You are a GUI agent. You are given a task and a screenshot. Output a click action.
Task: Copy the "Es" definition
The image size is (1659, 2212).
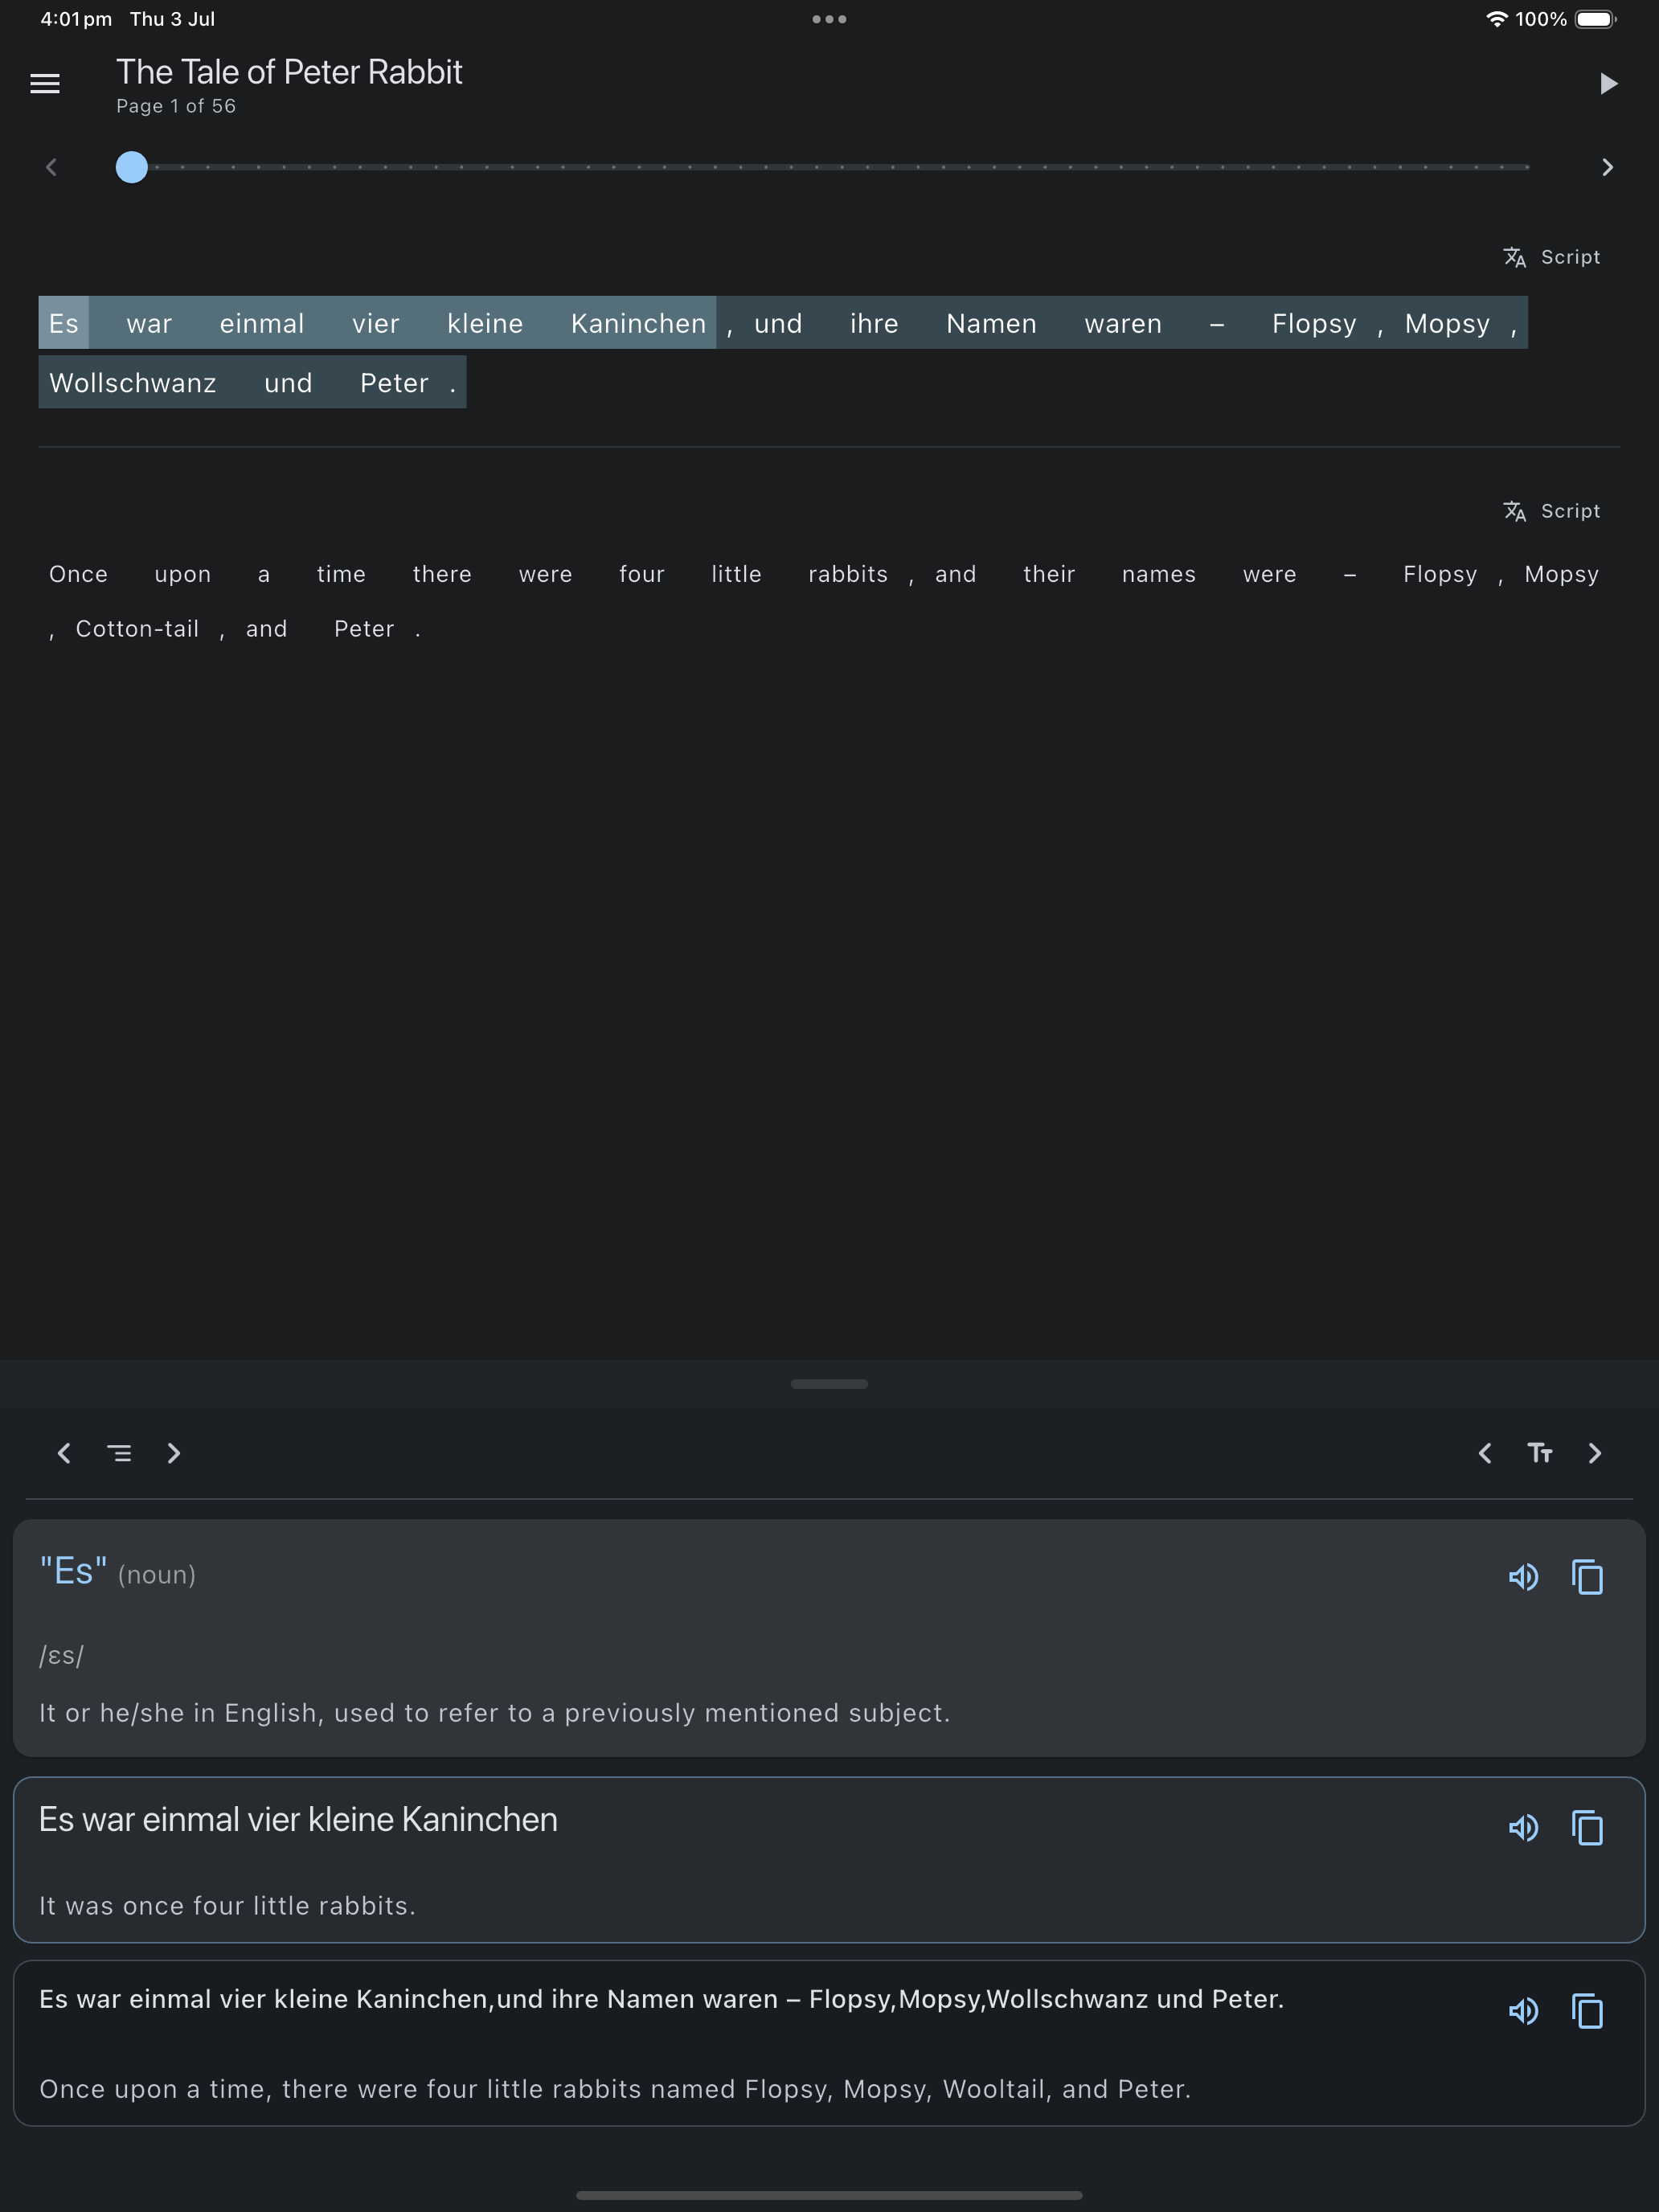tap(1587, 1577)
